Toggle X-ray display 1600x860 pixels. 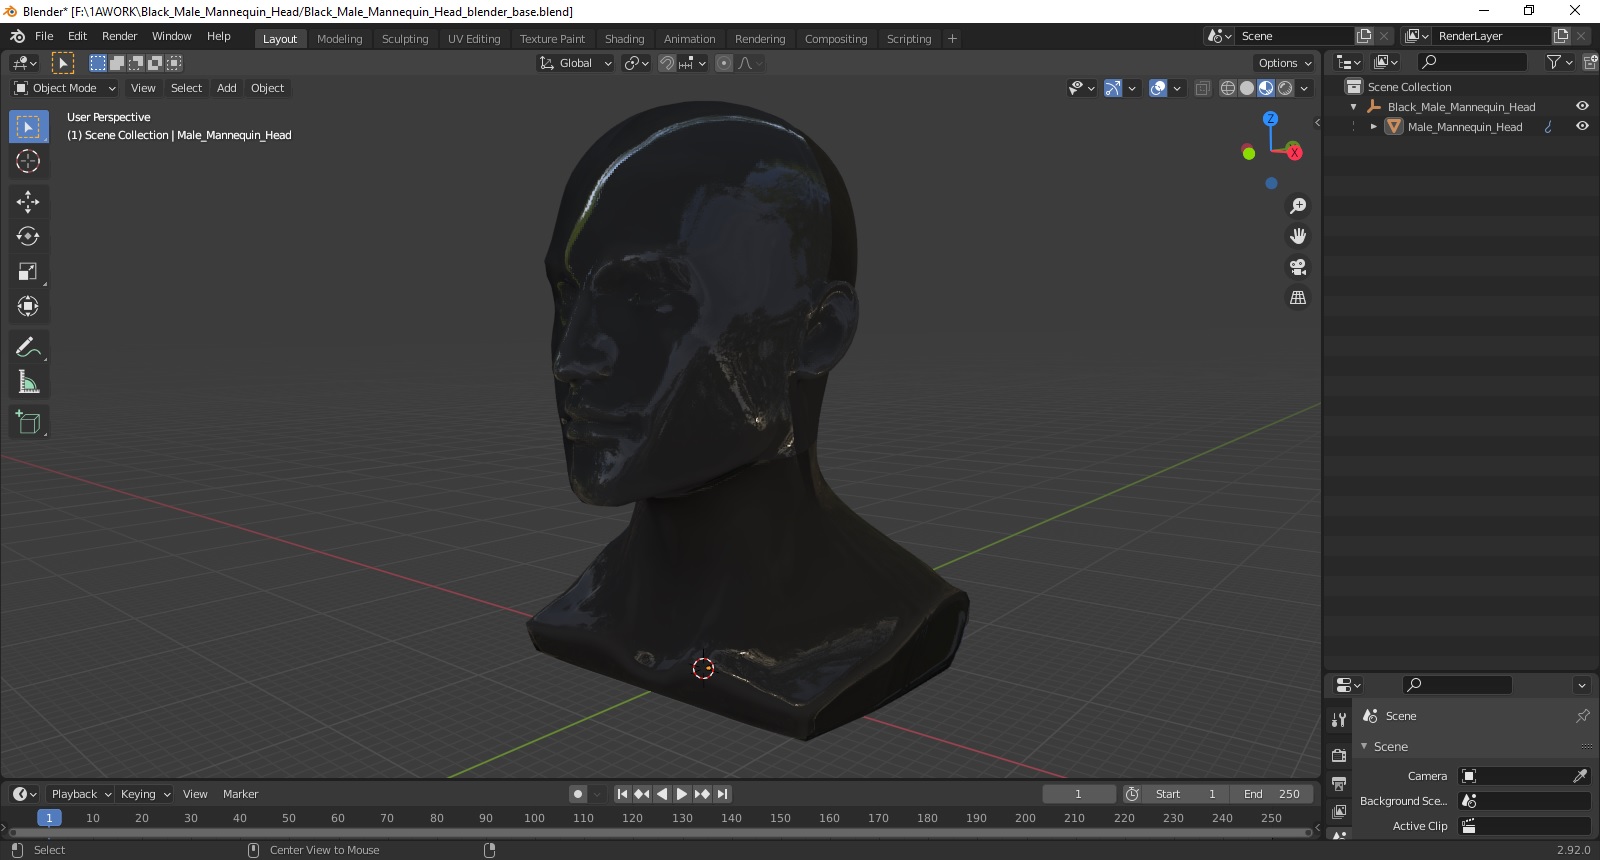coord(1202,88)
